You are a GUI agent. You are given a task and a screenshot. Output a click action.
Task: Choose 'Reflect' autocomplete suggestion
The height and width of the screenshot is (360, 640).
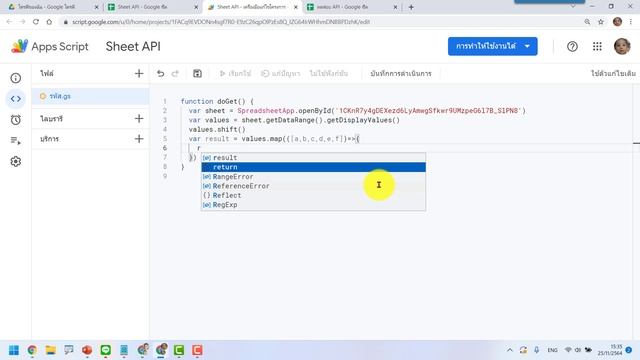pos(313,196)
